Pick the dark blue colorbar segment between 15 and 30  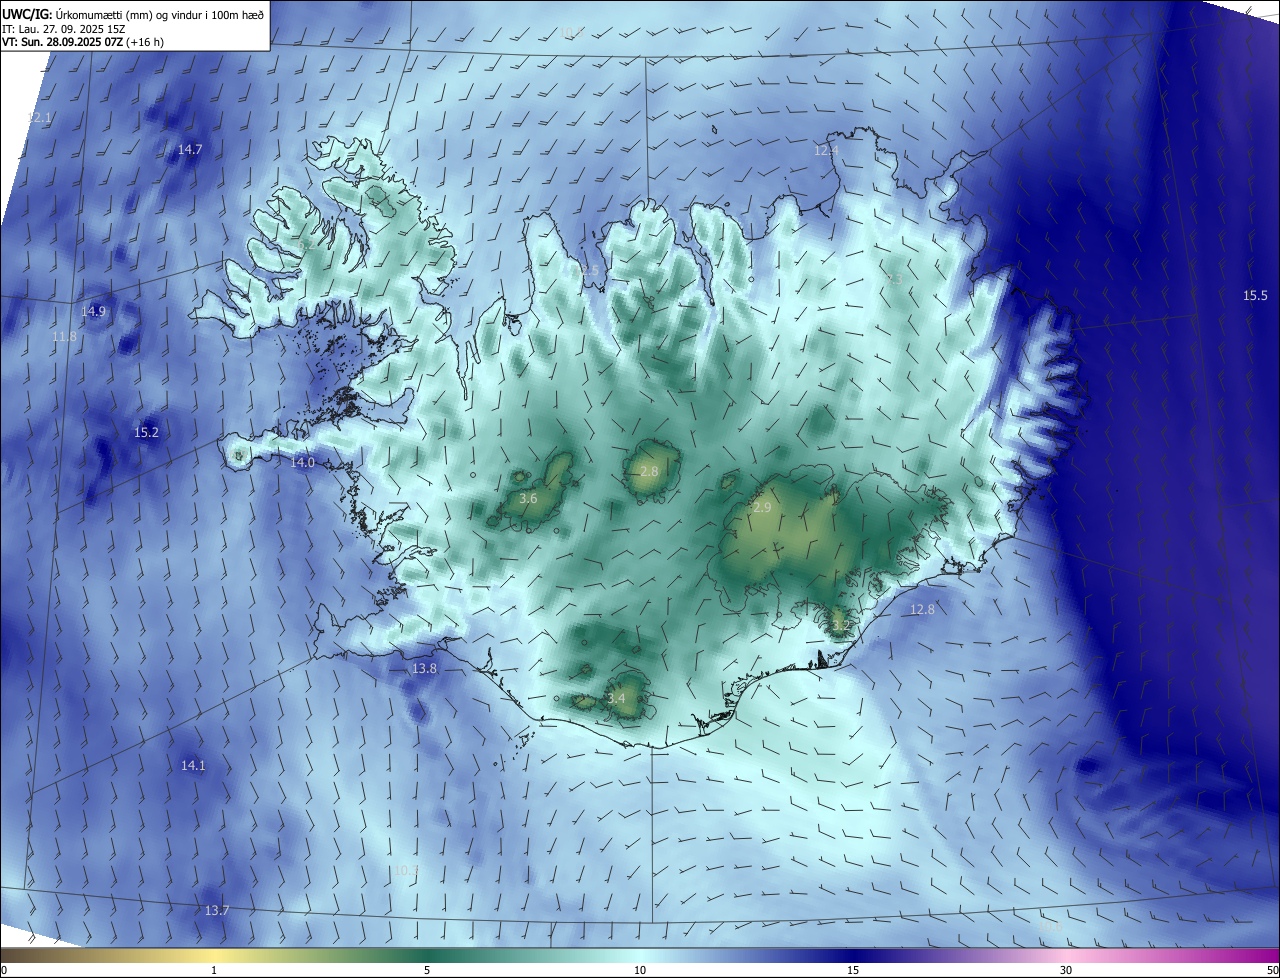coord(960,955)
